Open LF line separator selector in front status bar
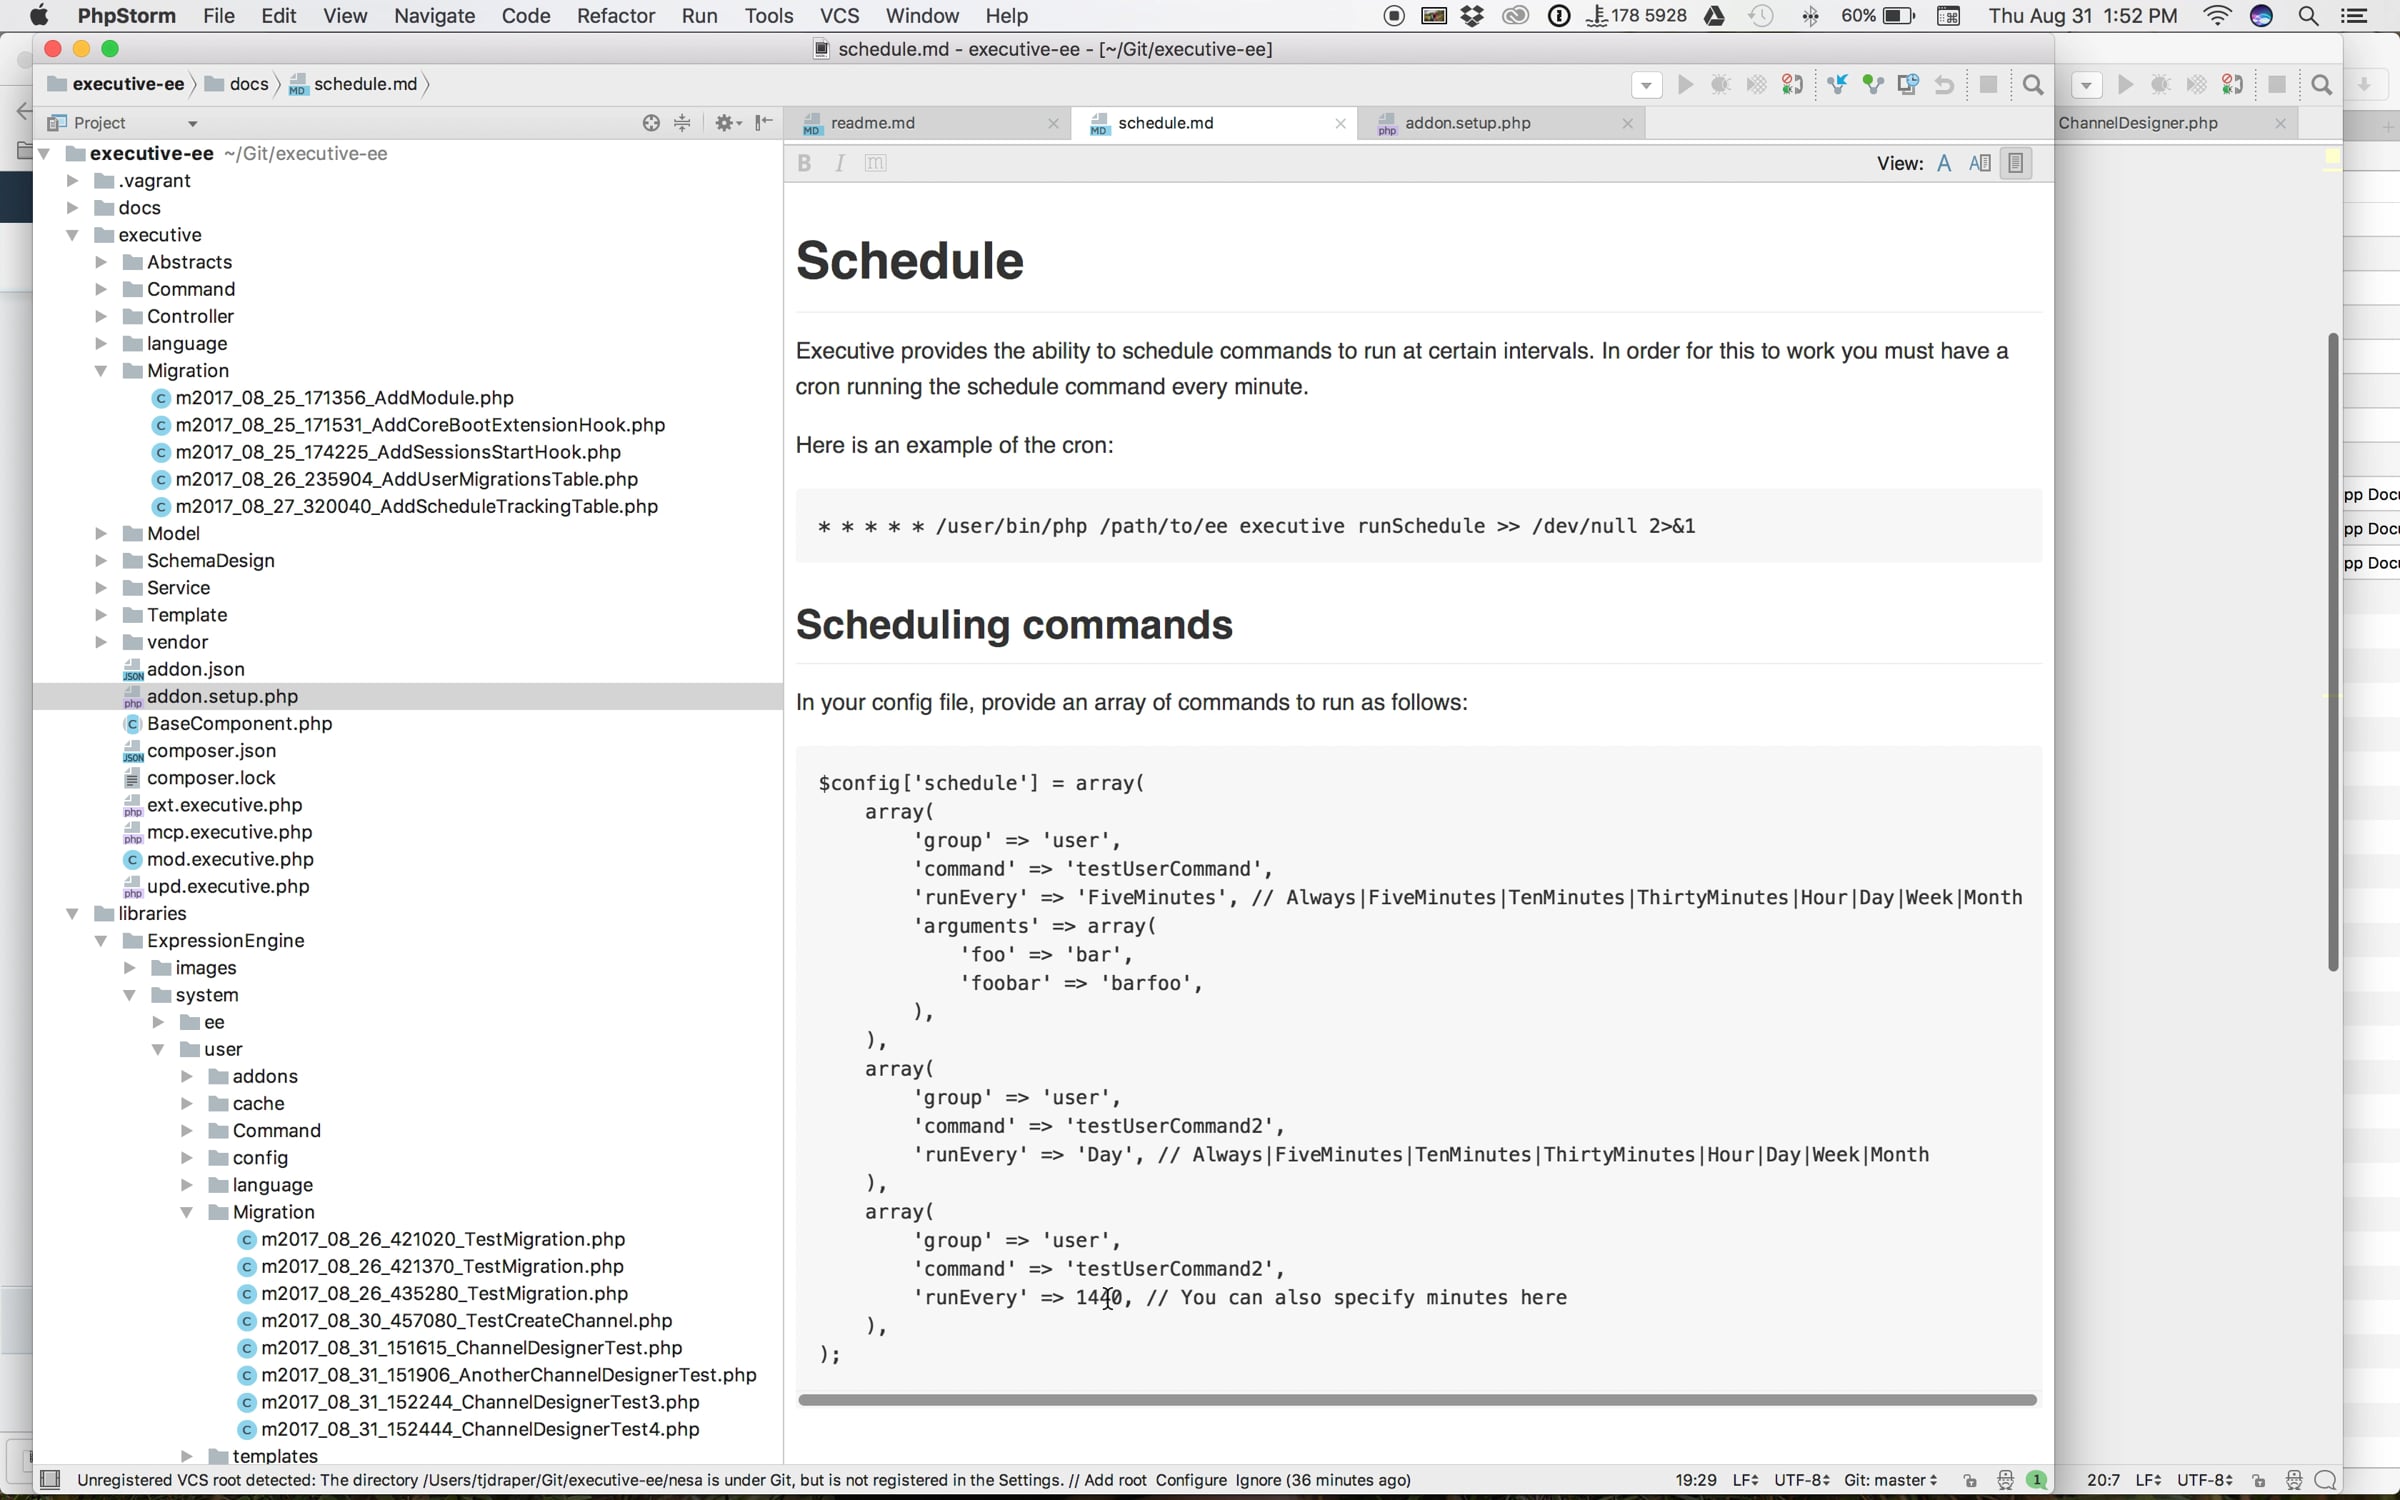Image resolution: width=2400 pixels, height=1500 pixels. (x=1745, y=1480)
